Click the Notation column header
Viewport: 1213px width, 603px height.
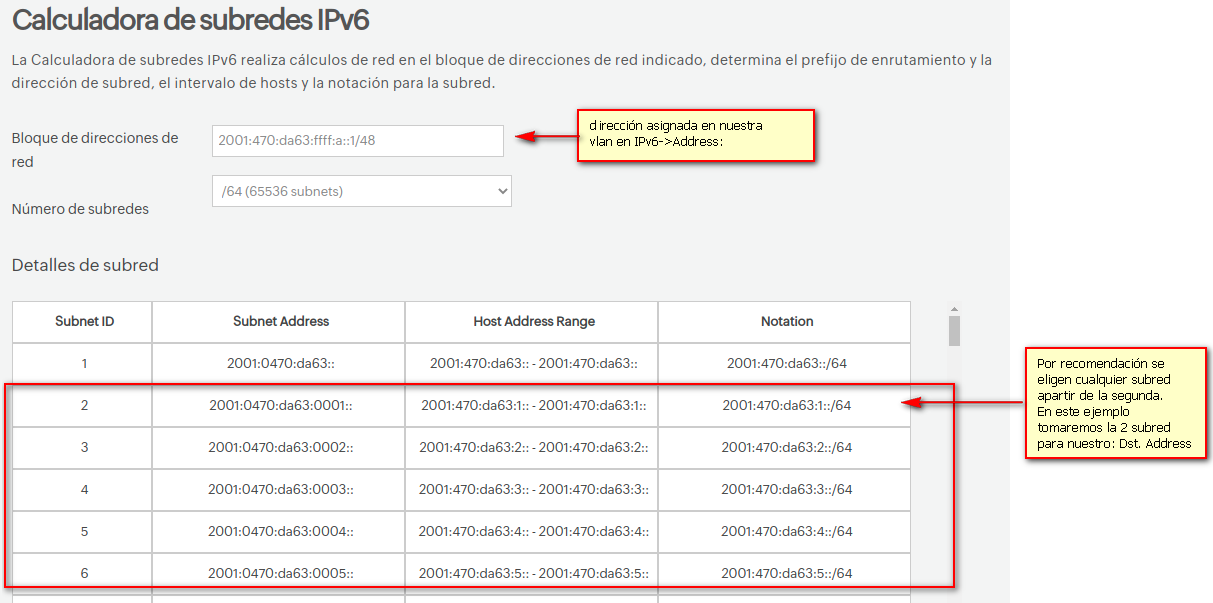click(786, 322)
